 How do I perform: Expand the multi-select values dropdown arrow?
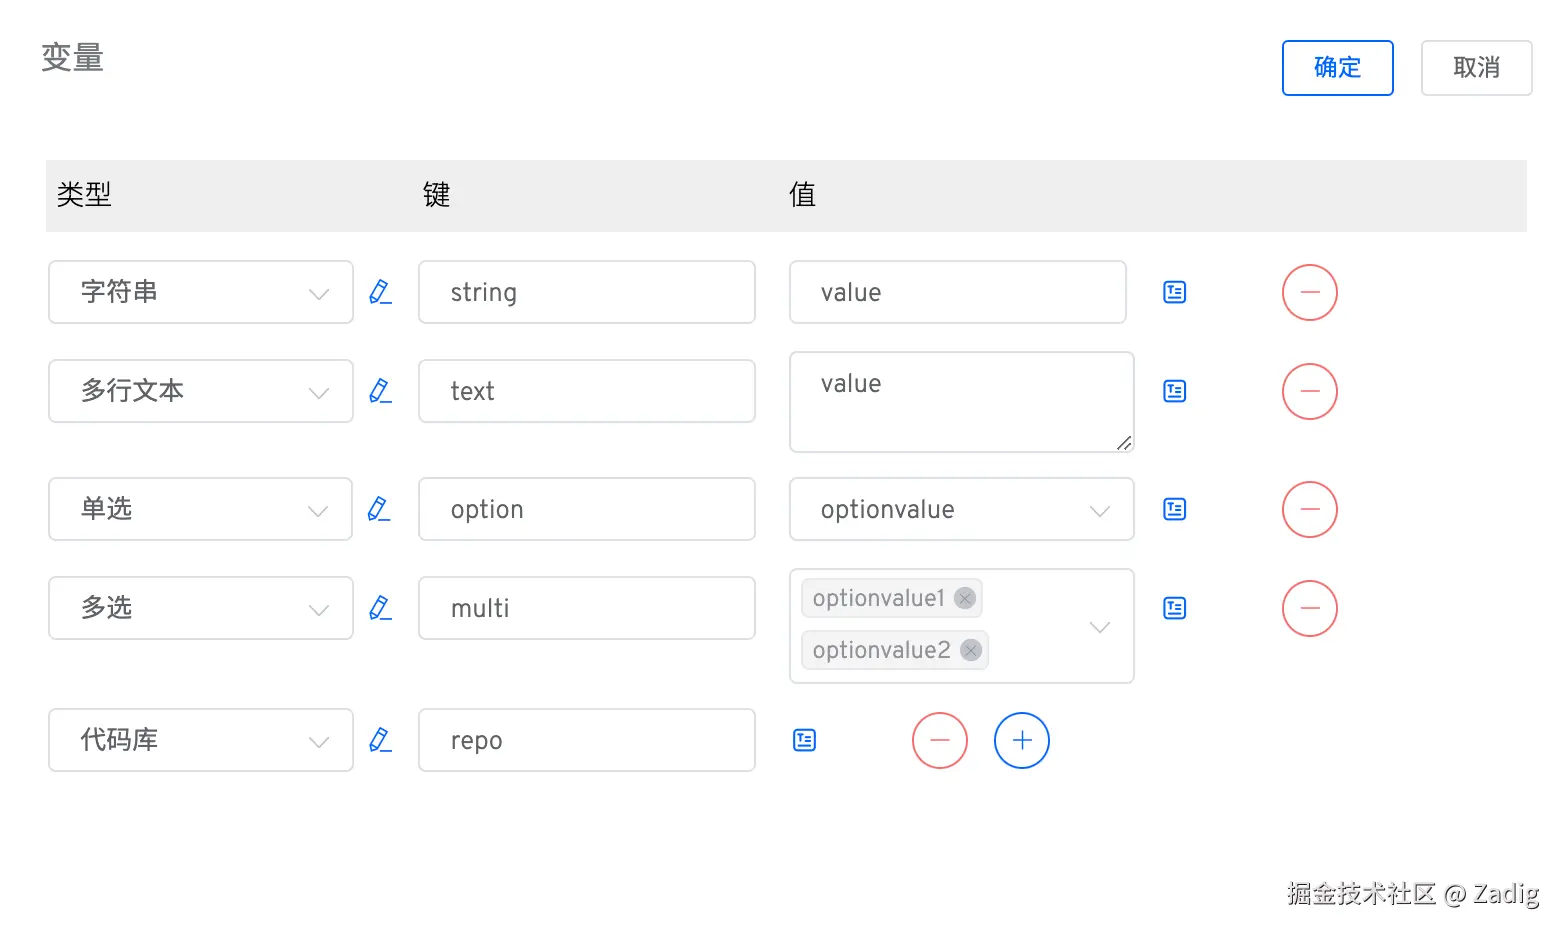pyautogui.click(x=1100, y=627)
